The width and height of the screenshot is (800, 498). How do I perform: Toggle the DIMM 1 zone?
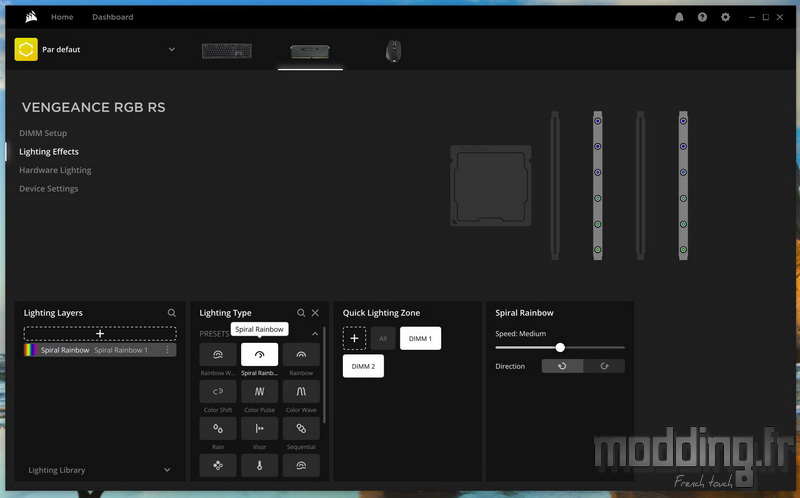[x=420, y=338]
